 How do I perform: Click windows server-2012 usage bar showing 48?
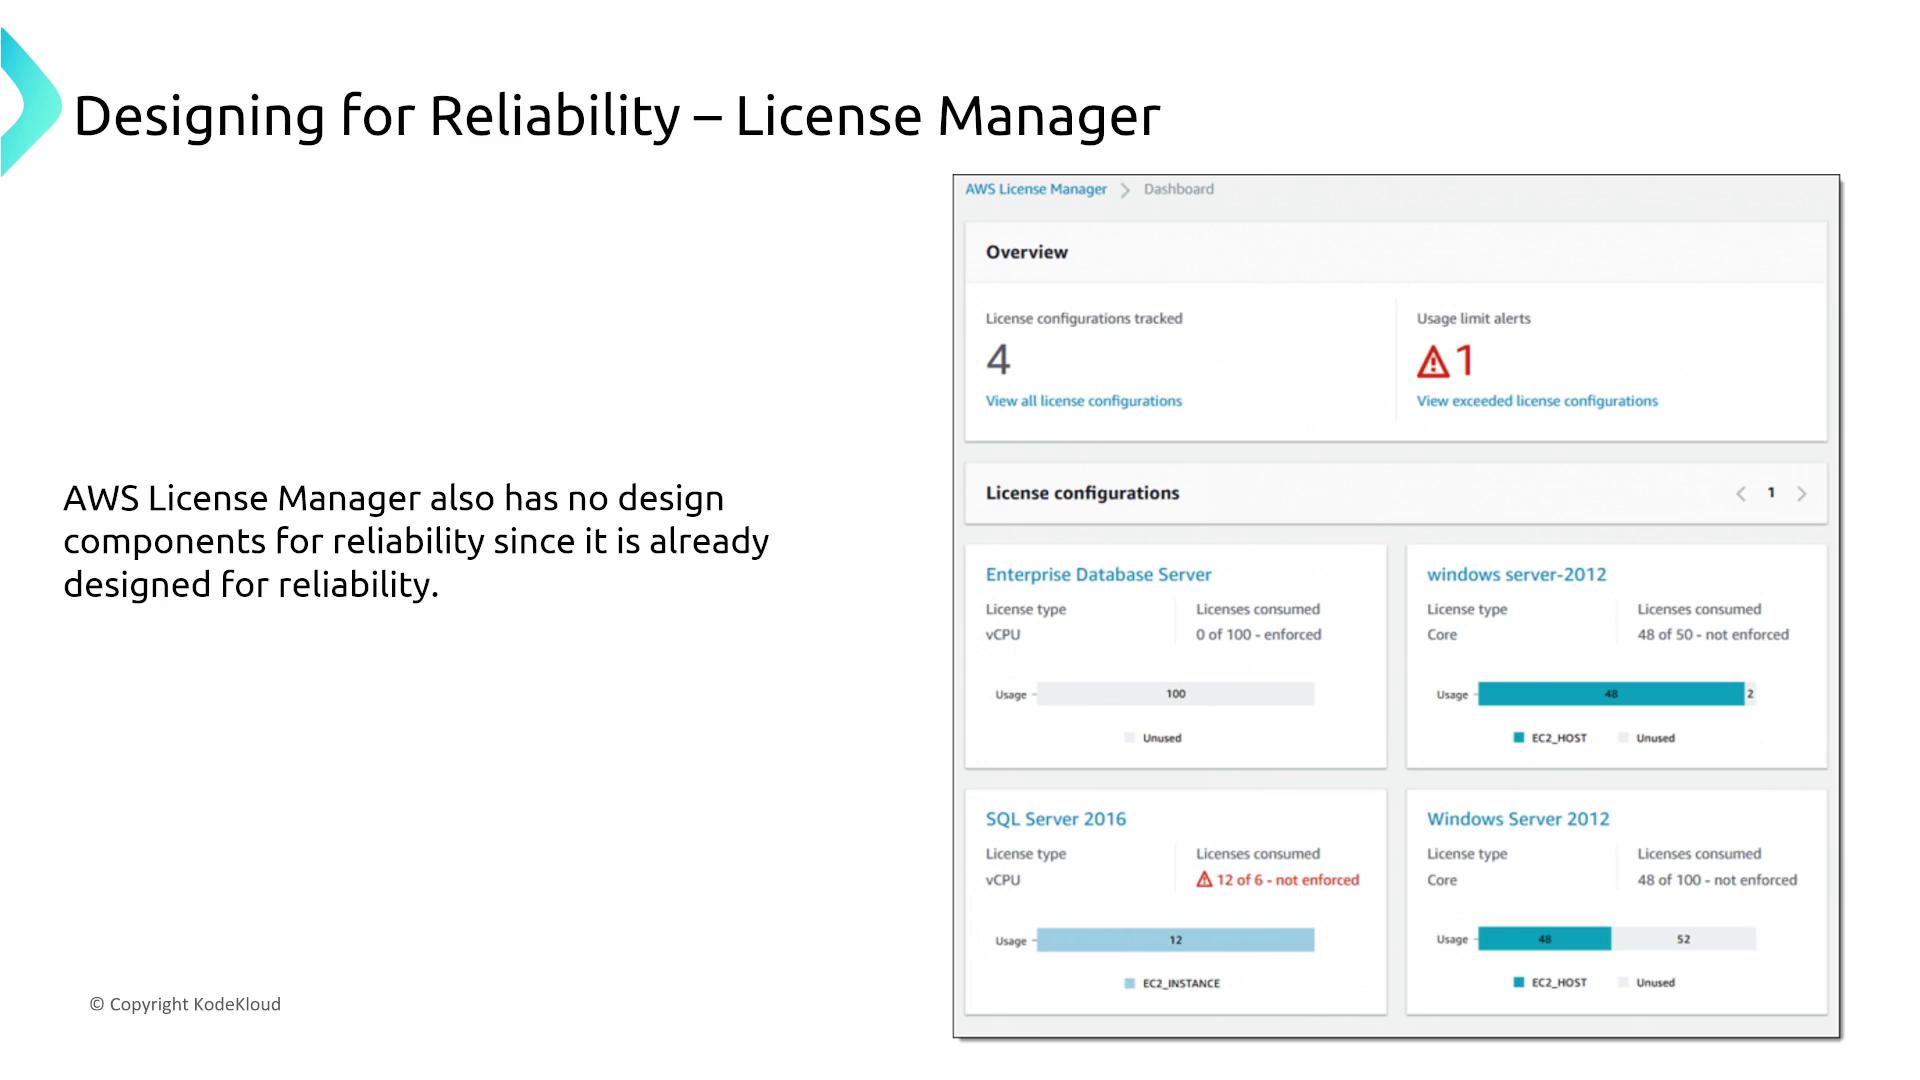pyautogui.click(x=1611, y=694)
